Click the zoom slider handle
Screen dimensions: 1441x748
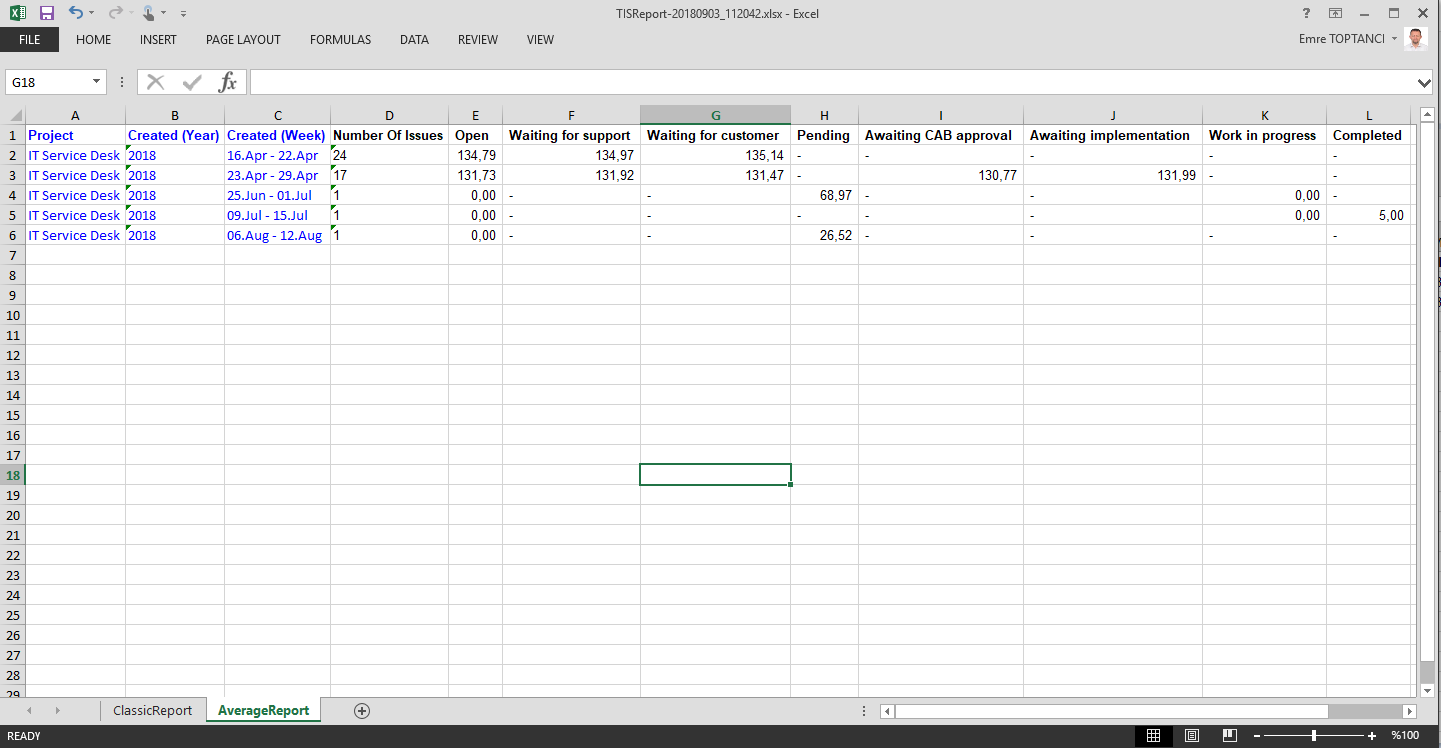(1313, 736)
